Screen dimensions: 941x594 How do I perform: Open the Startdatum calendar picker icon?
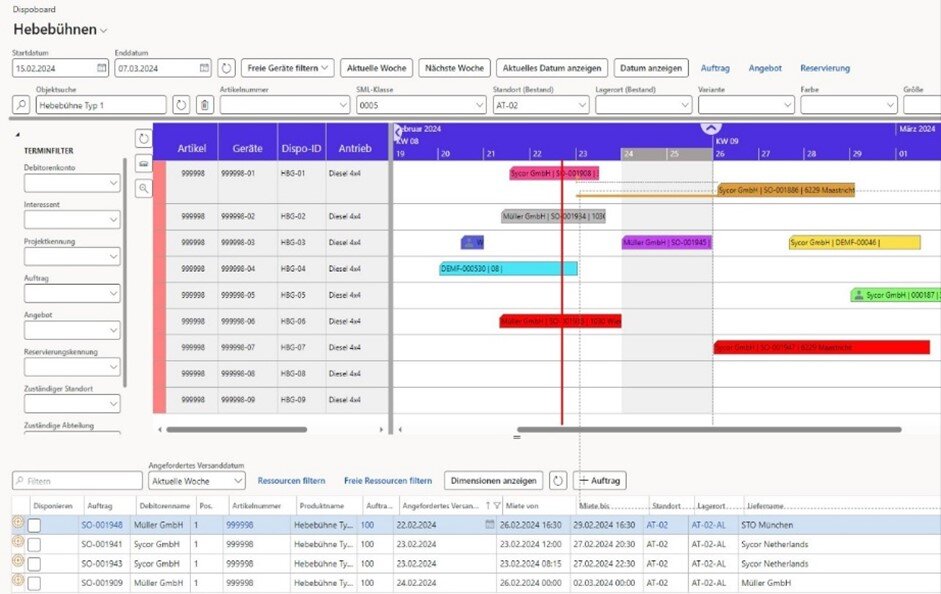[x=101, y=68]
